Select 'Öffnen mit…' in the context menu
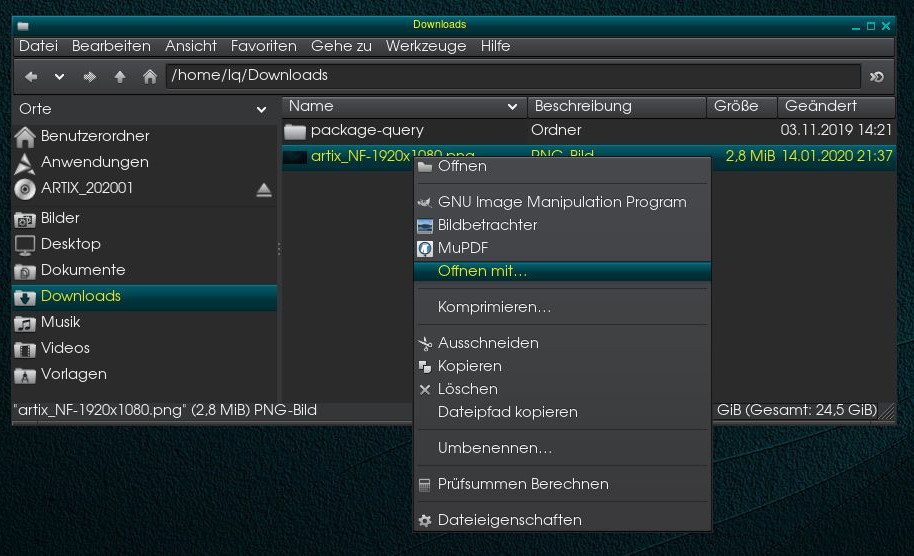The height and width of the screenshot is (556, 914). (x=482, y=271)
